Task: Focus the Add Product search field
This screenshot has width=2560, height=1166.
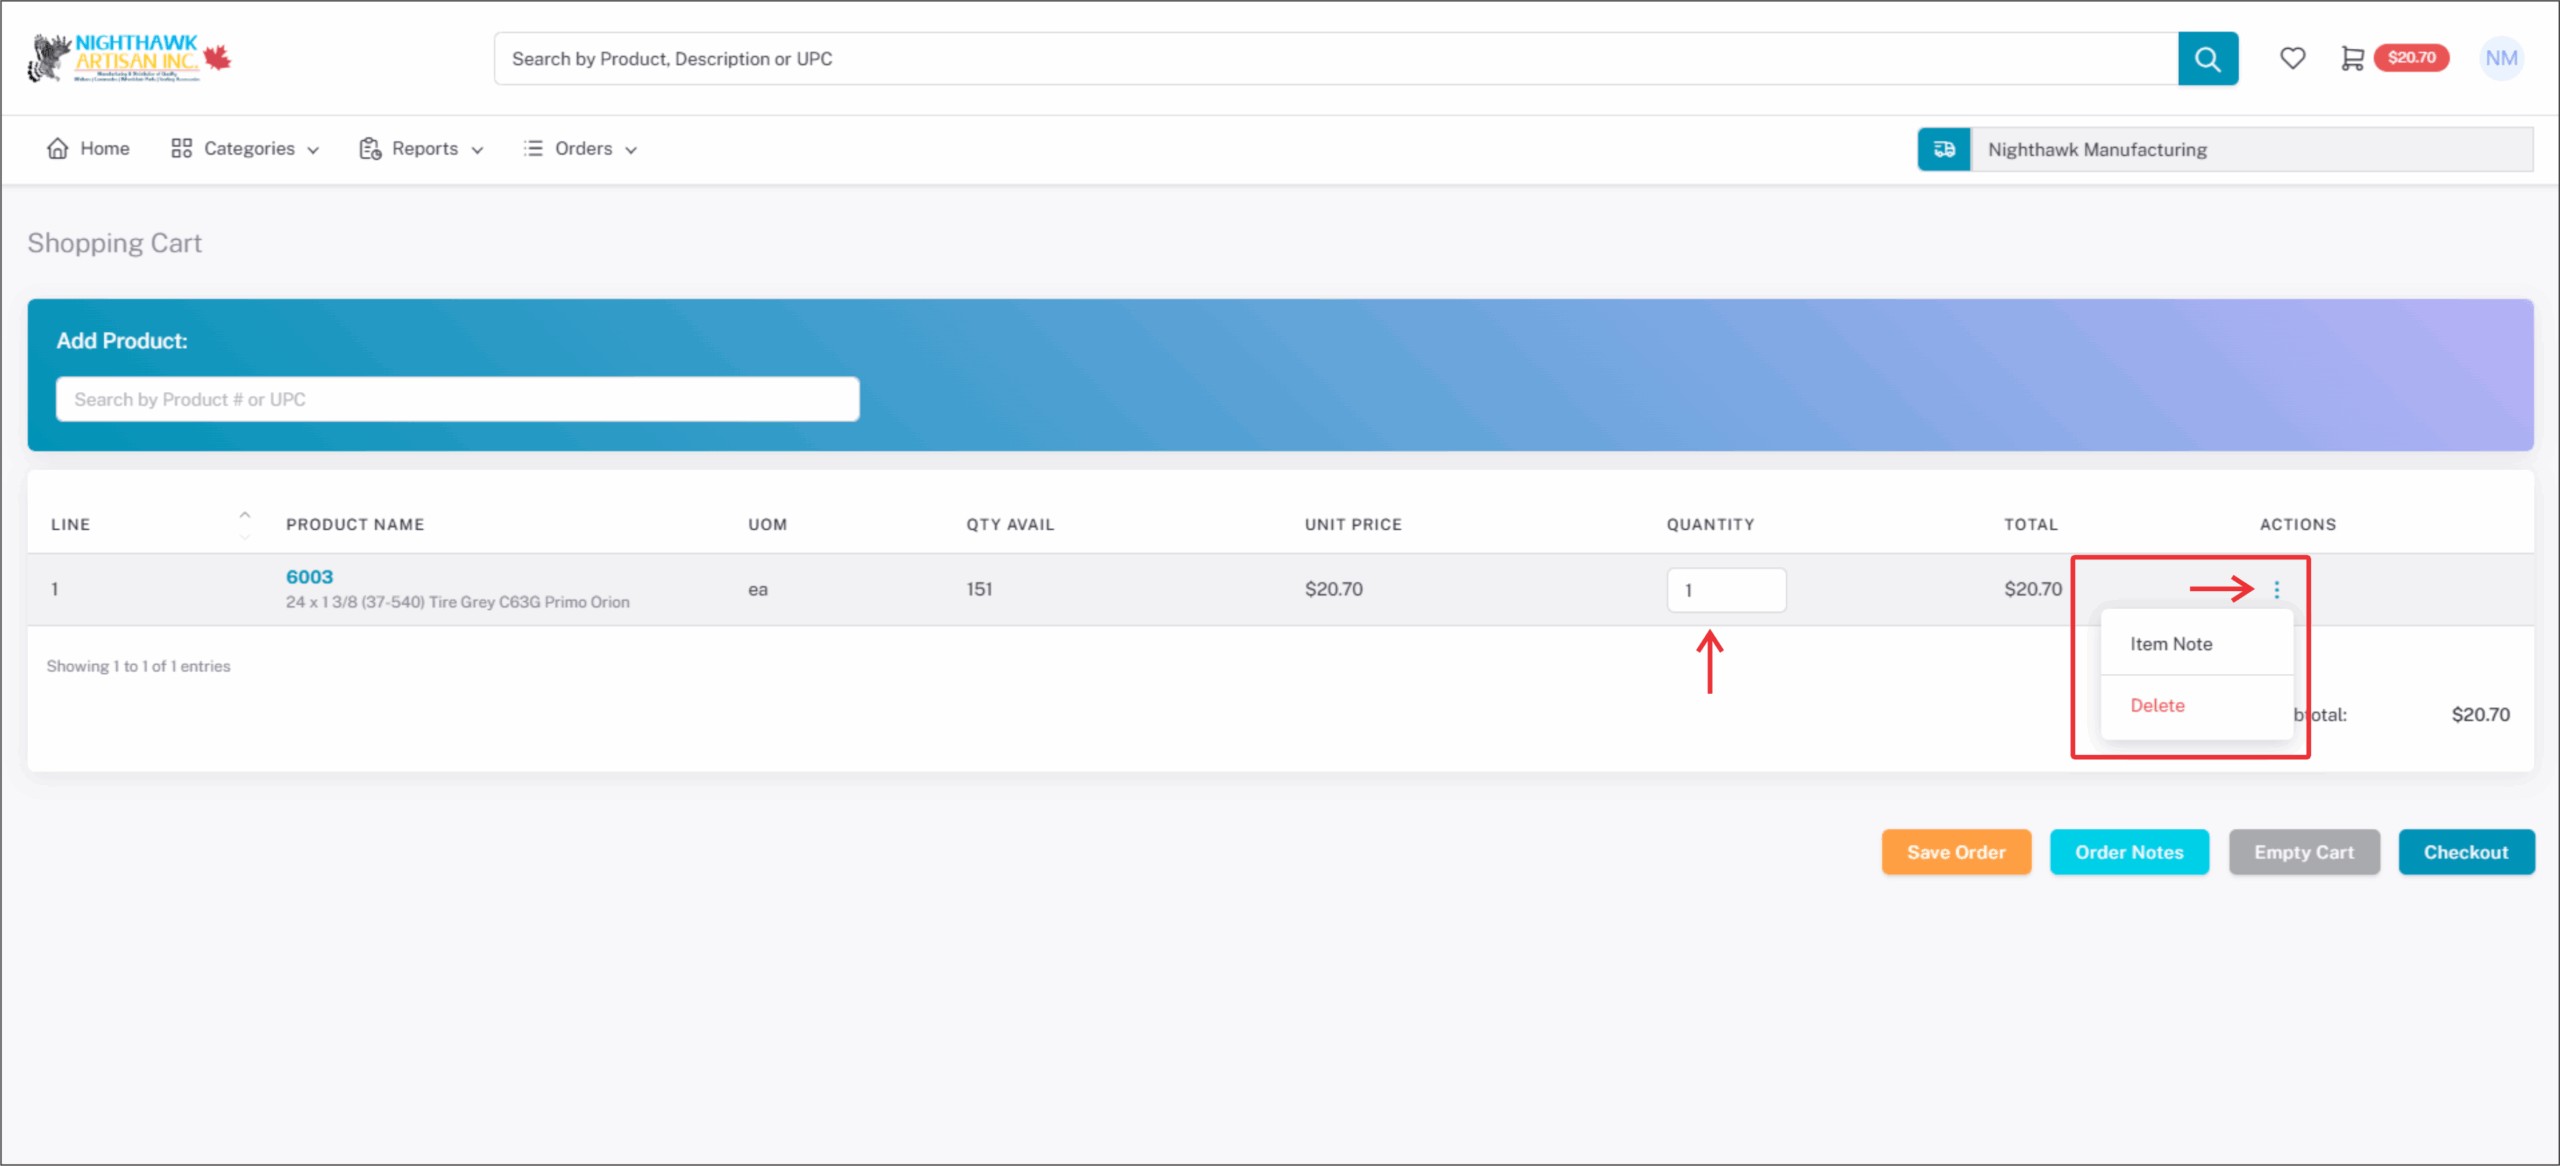Action: [457, 399]
